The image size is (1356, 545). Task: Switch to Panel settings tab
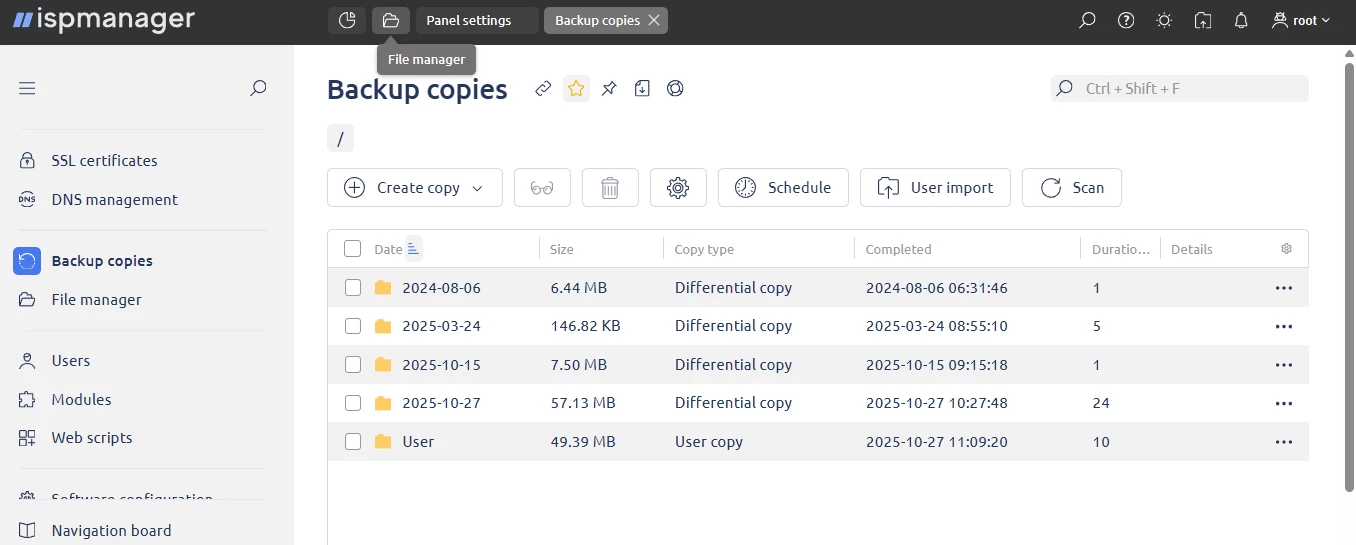[x=476, y=20]
